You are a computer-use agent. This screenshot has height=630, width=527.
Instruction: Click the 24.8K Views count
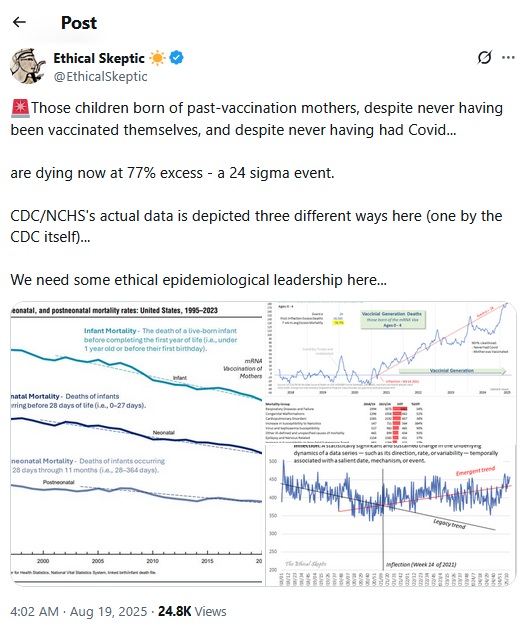(192, 612)
